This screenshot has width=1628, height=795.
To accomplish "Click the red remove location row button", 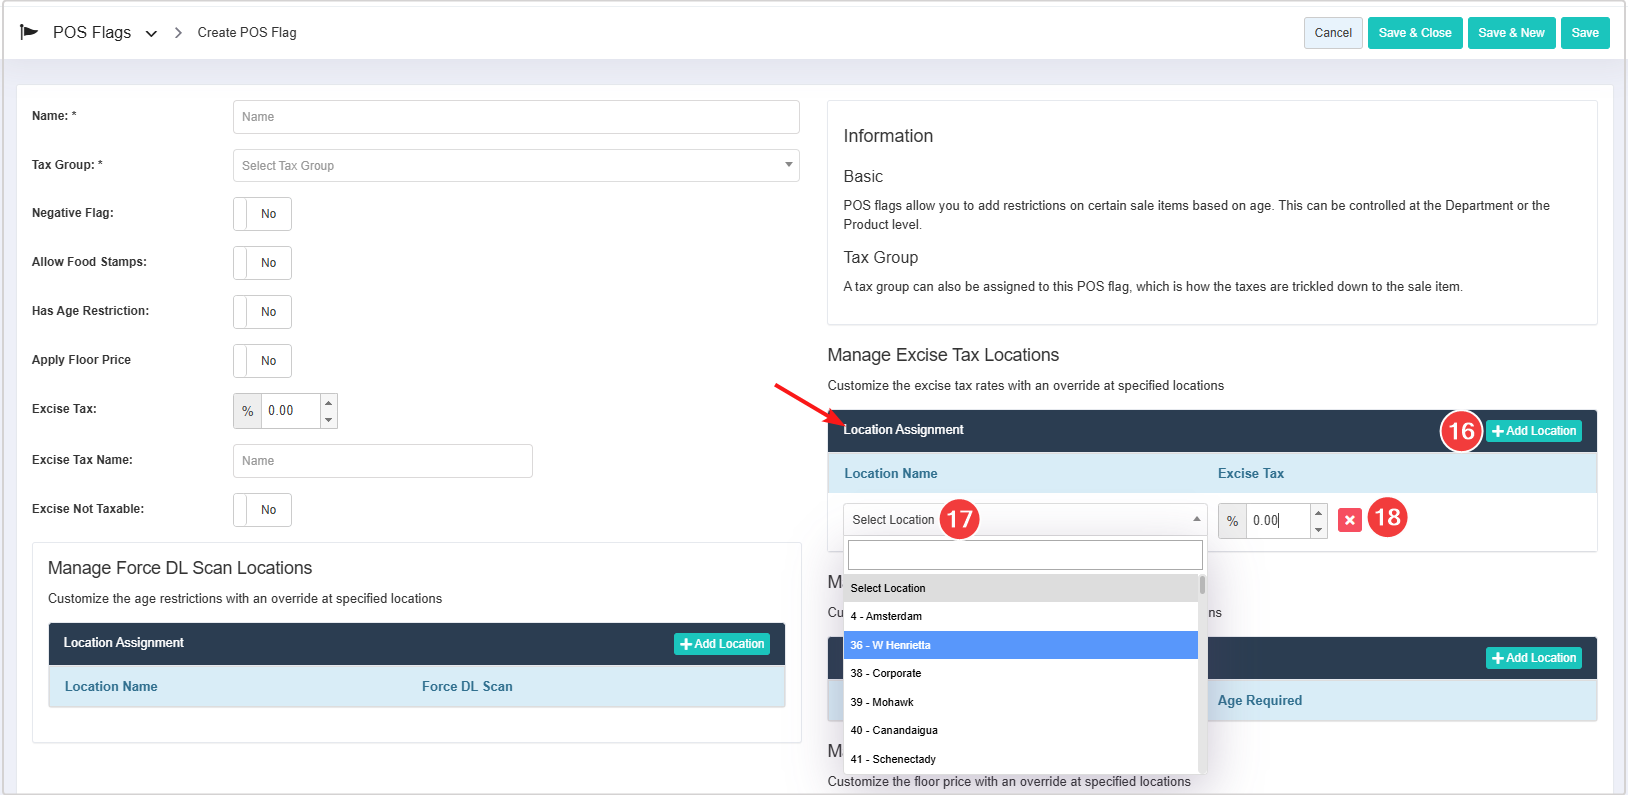I will coord(1350,520).
